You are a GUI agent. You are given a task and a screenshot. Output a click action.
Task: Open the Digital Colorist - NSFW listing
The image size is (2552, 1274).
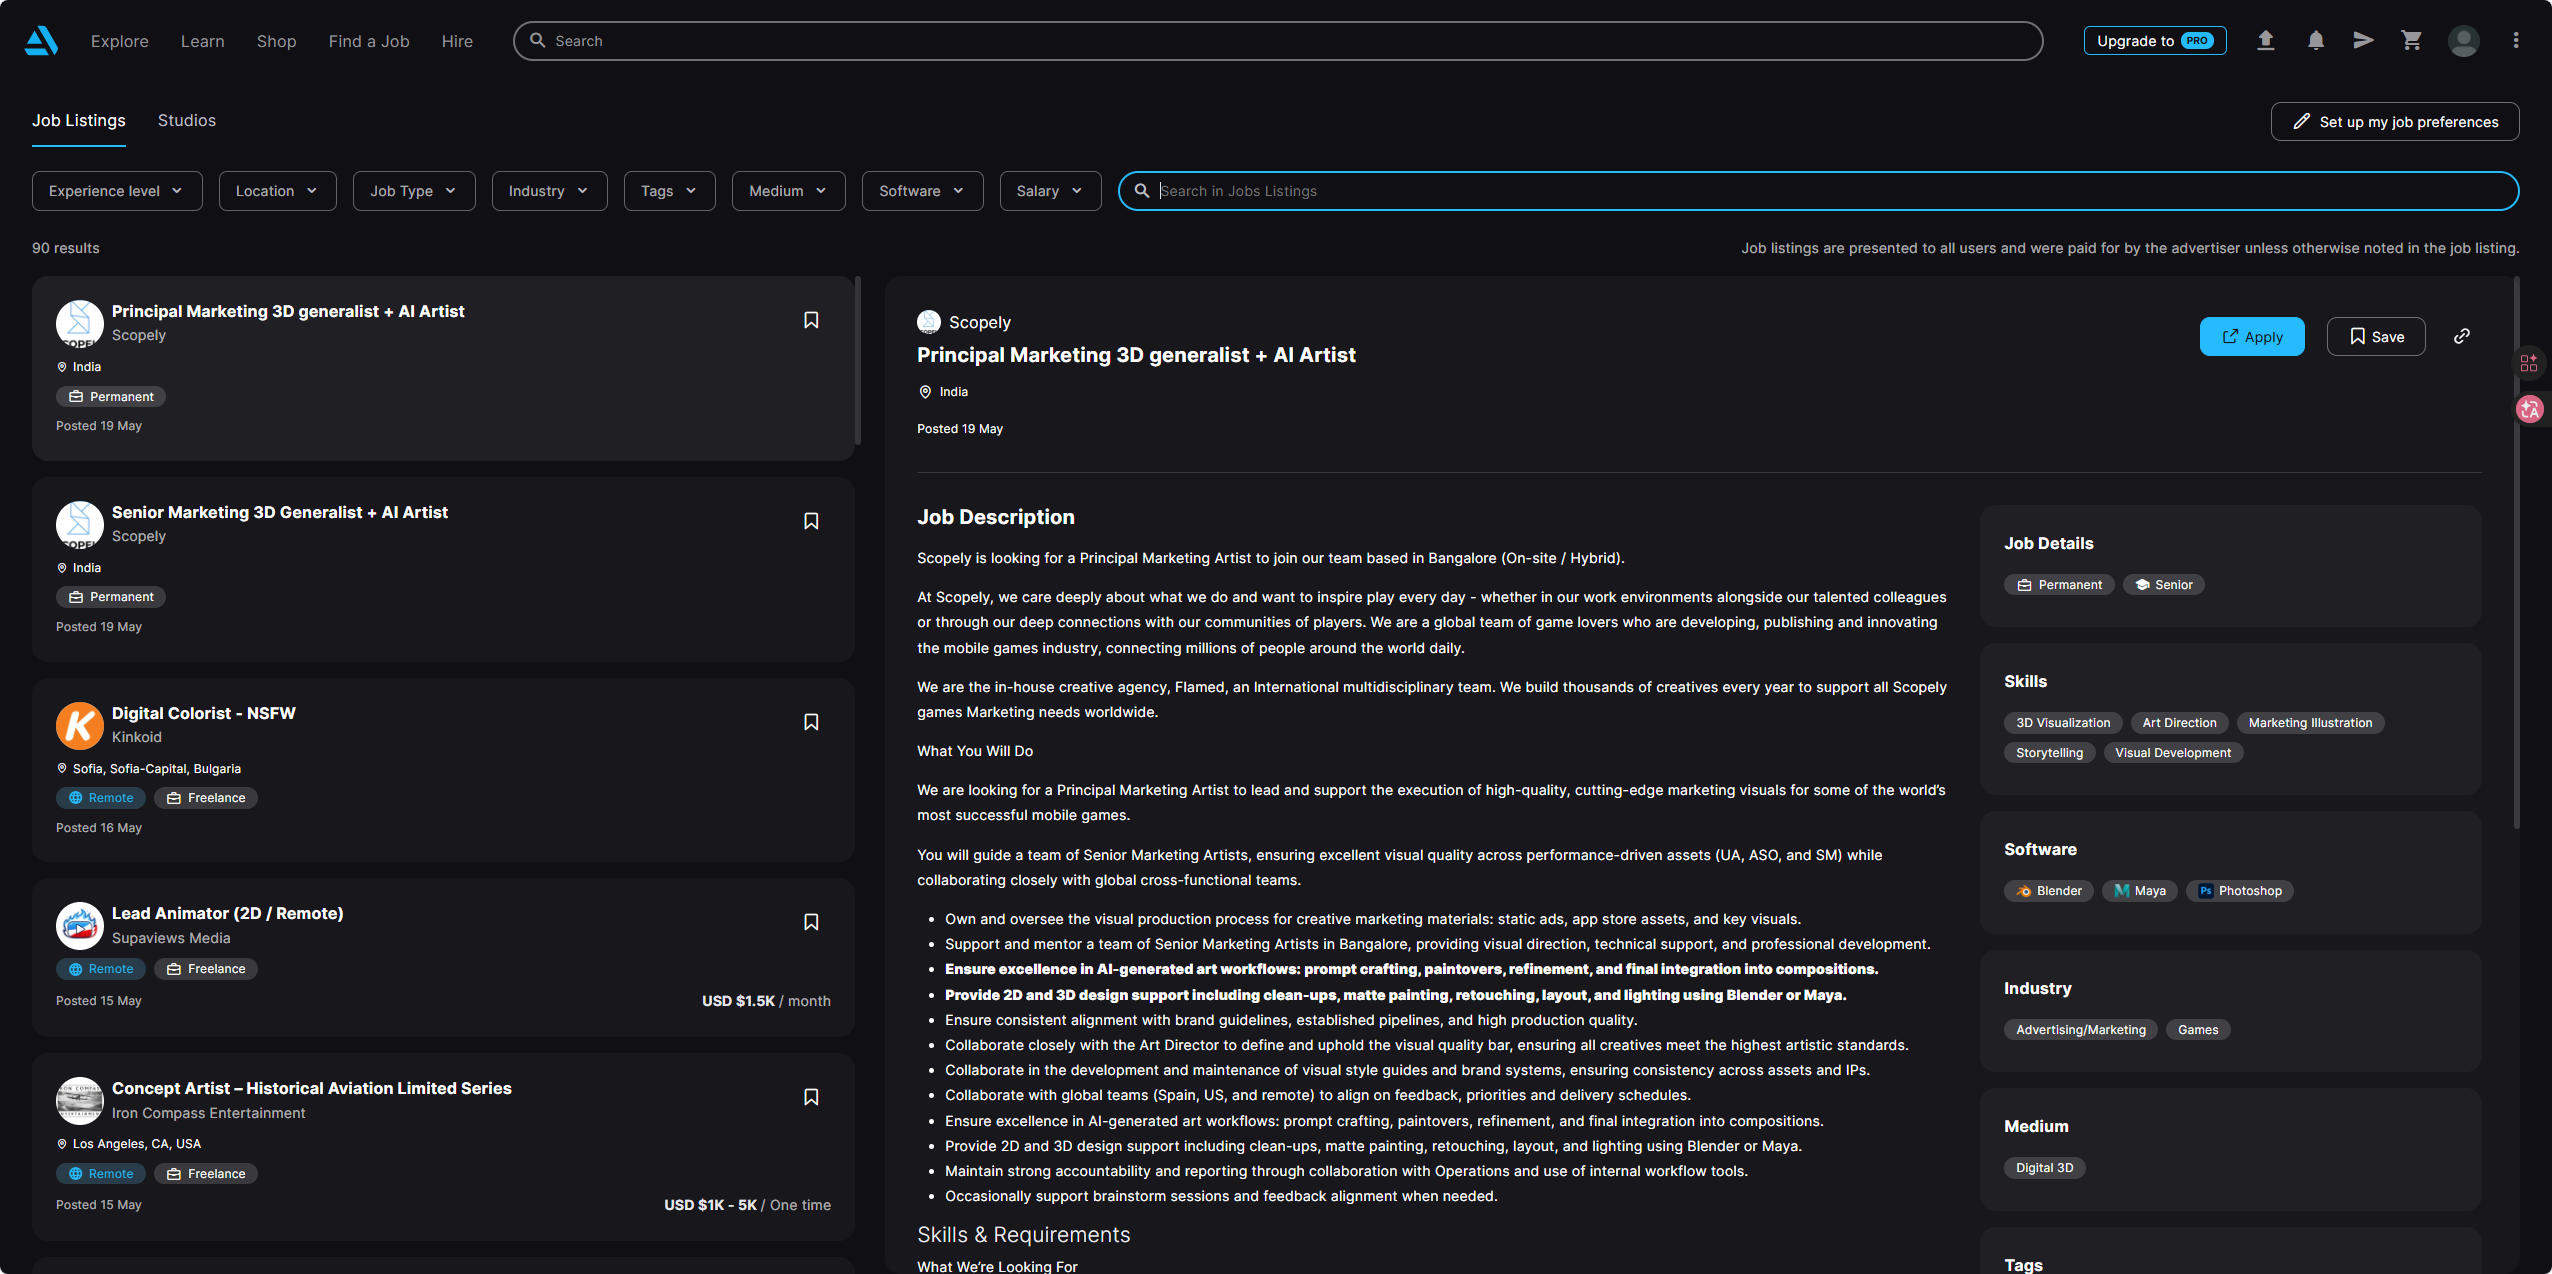click(x=204, y=713)
